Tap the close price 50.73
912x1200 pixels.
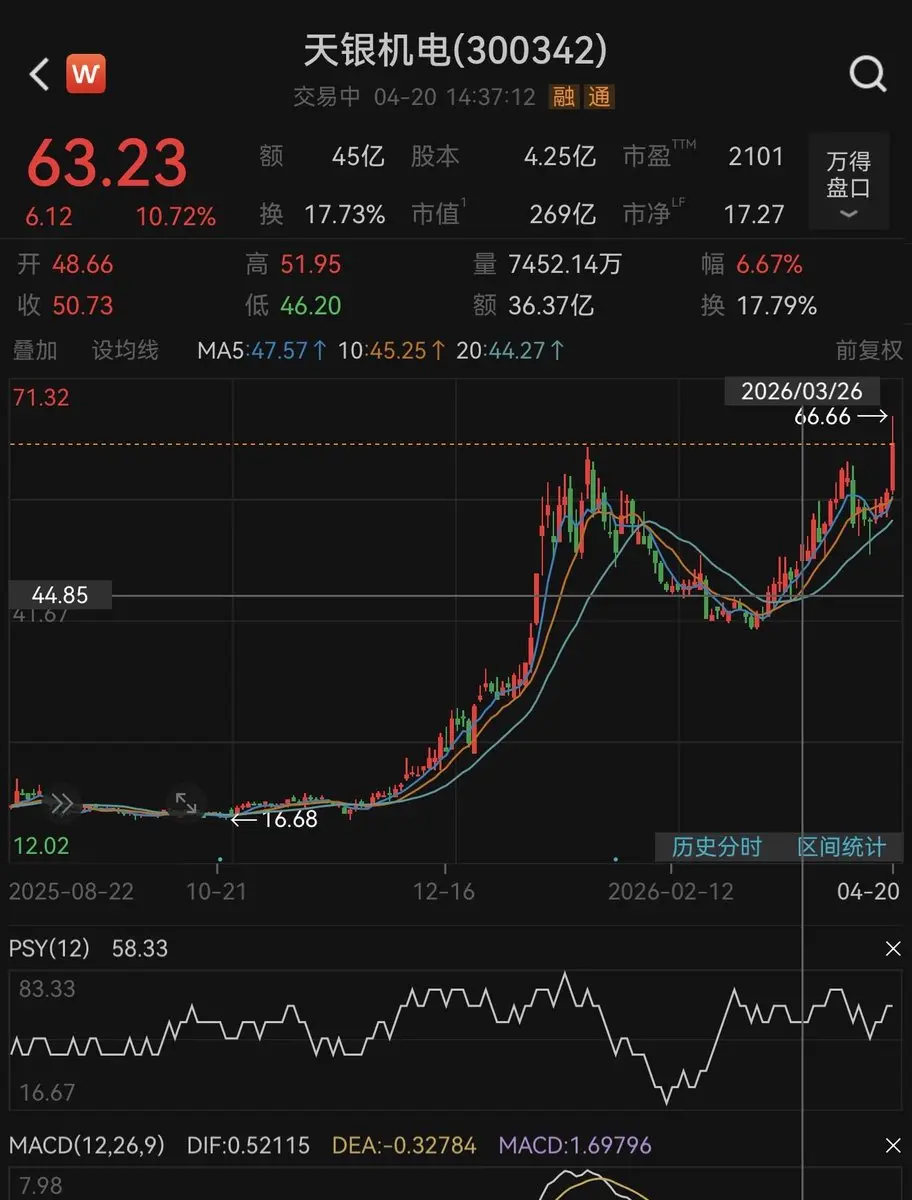[x=83, y=305]
